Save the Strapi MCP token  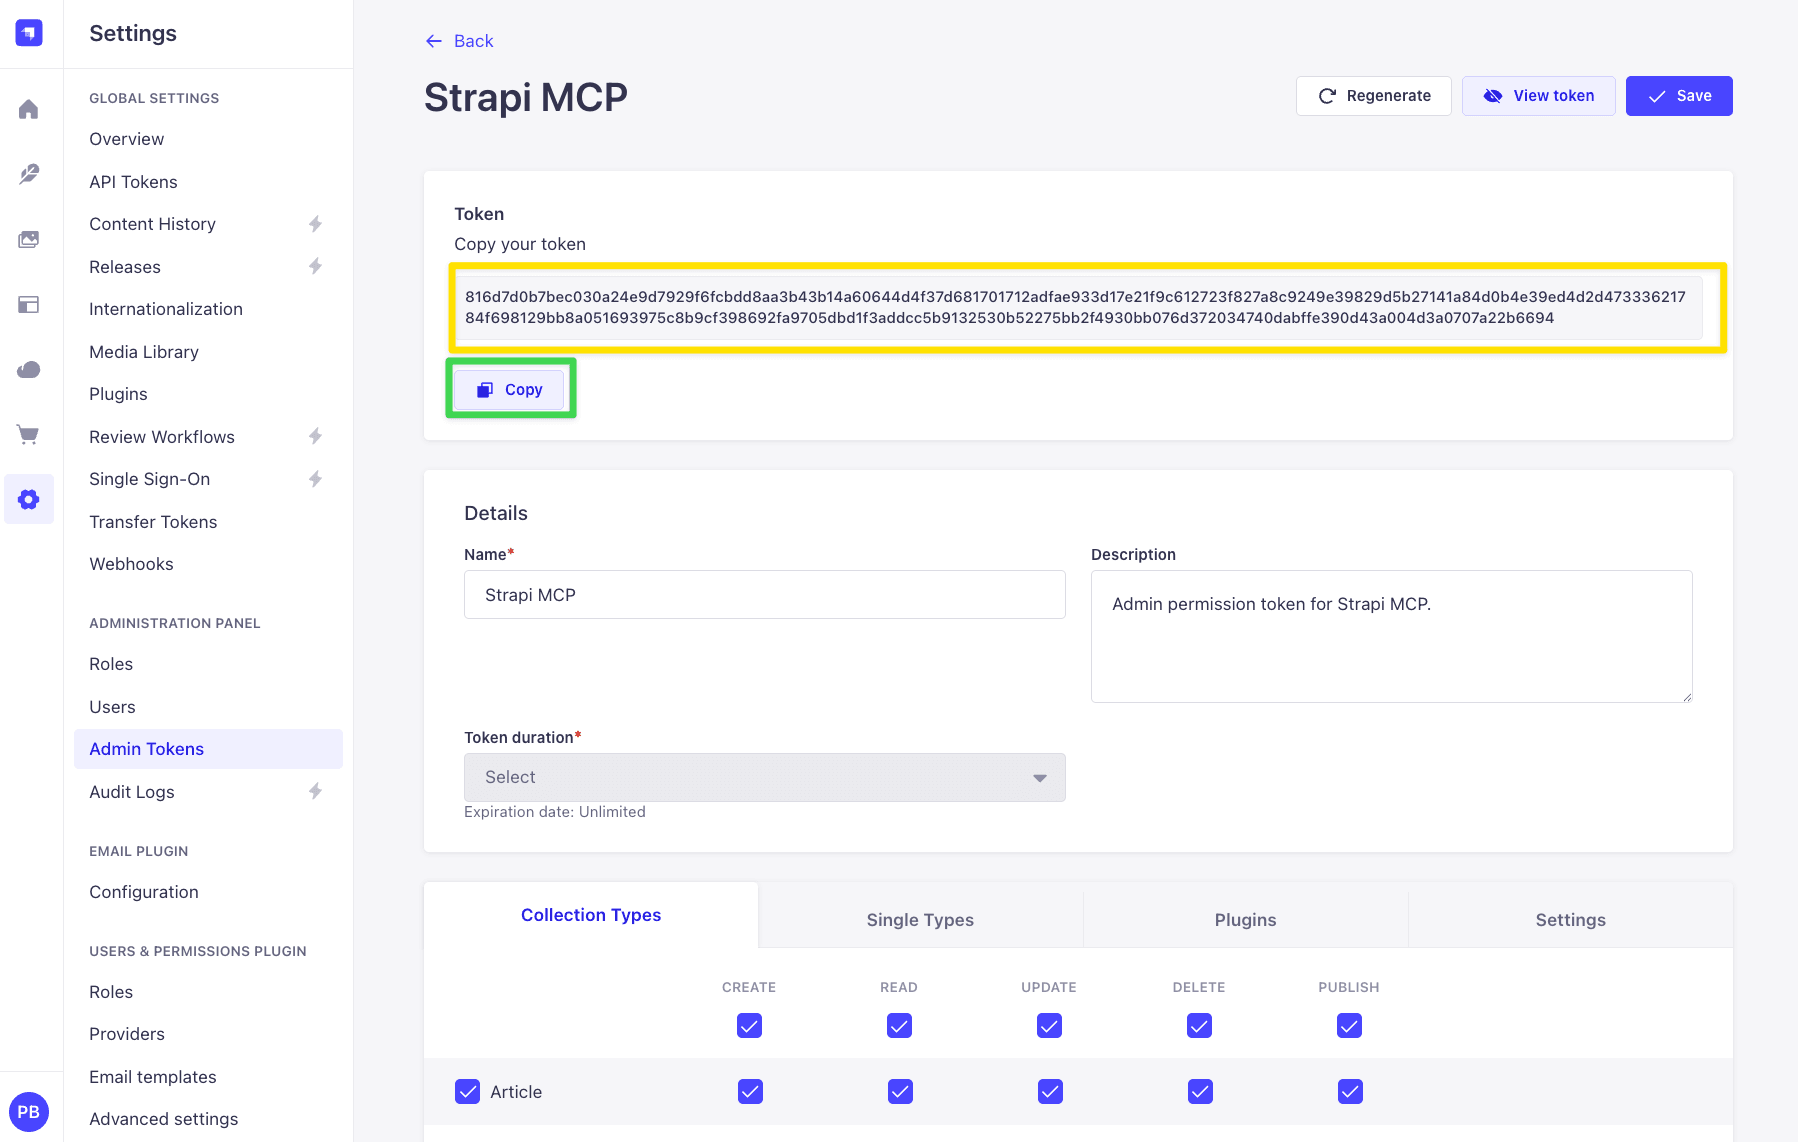tap(1679, 96)
